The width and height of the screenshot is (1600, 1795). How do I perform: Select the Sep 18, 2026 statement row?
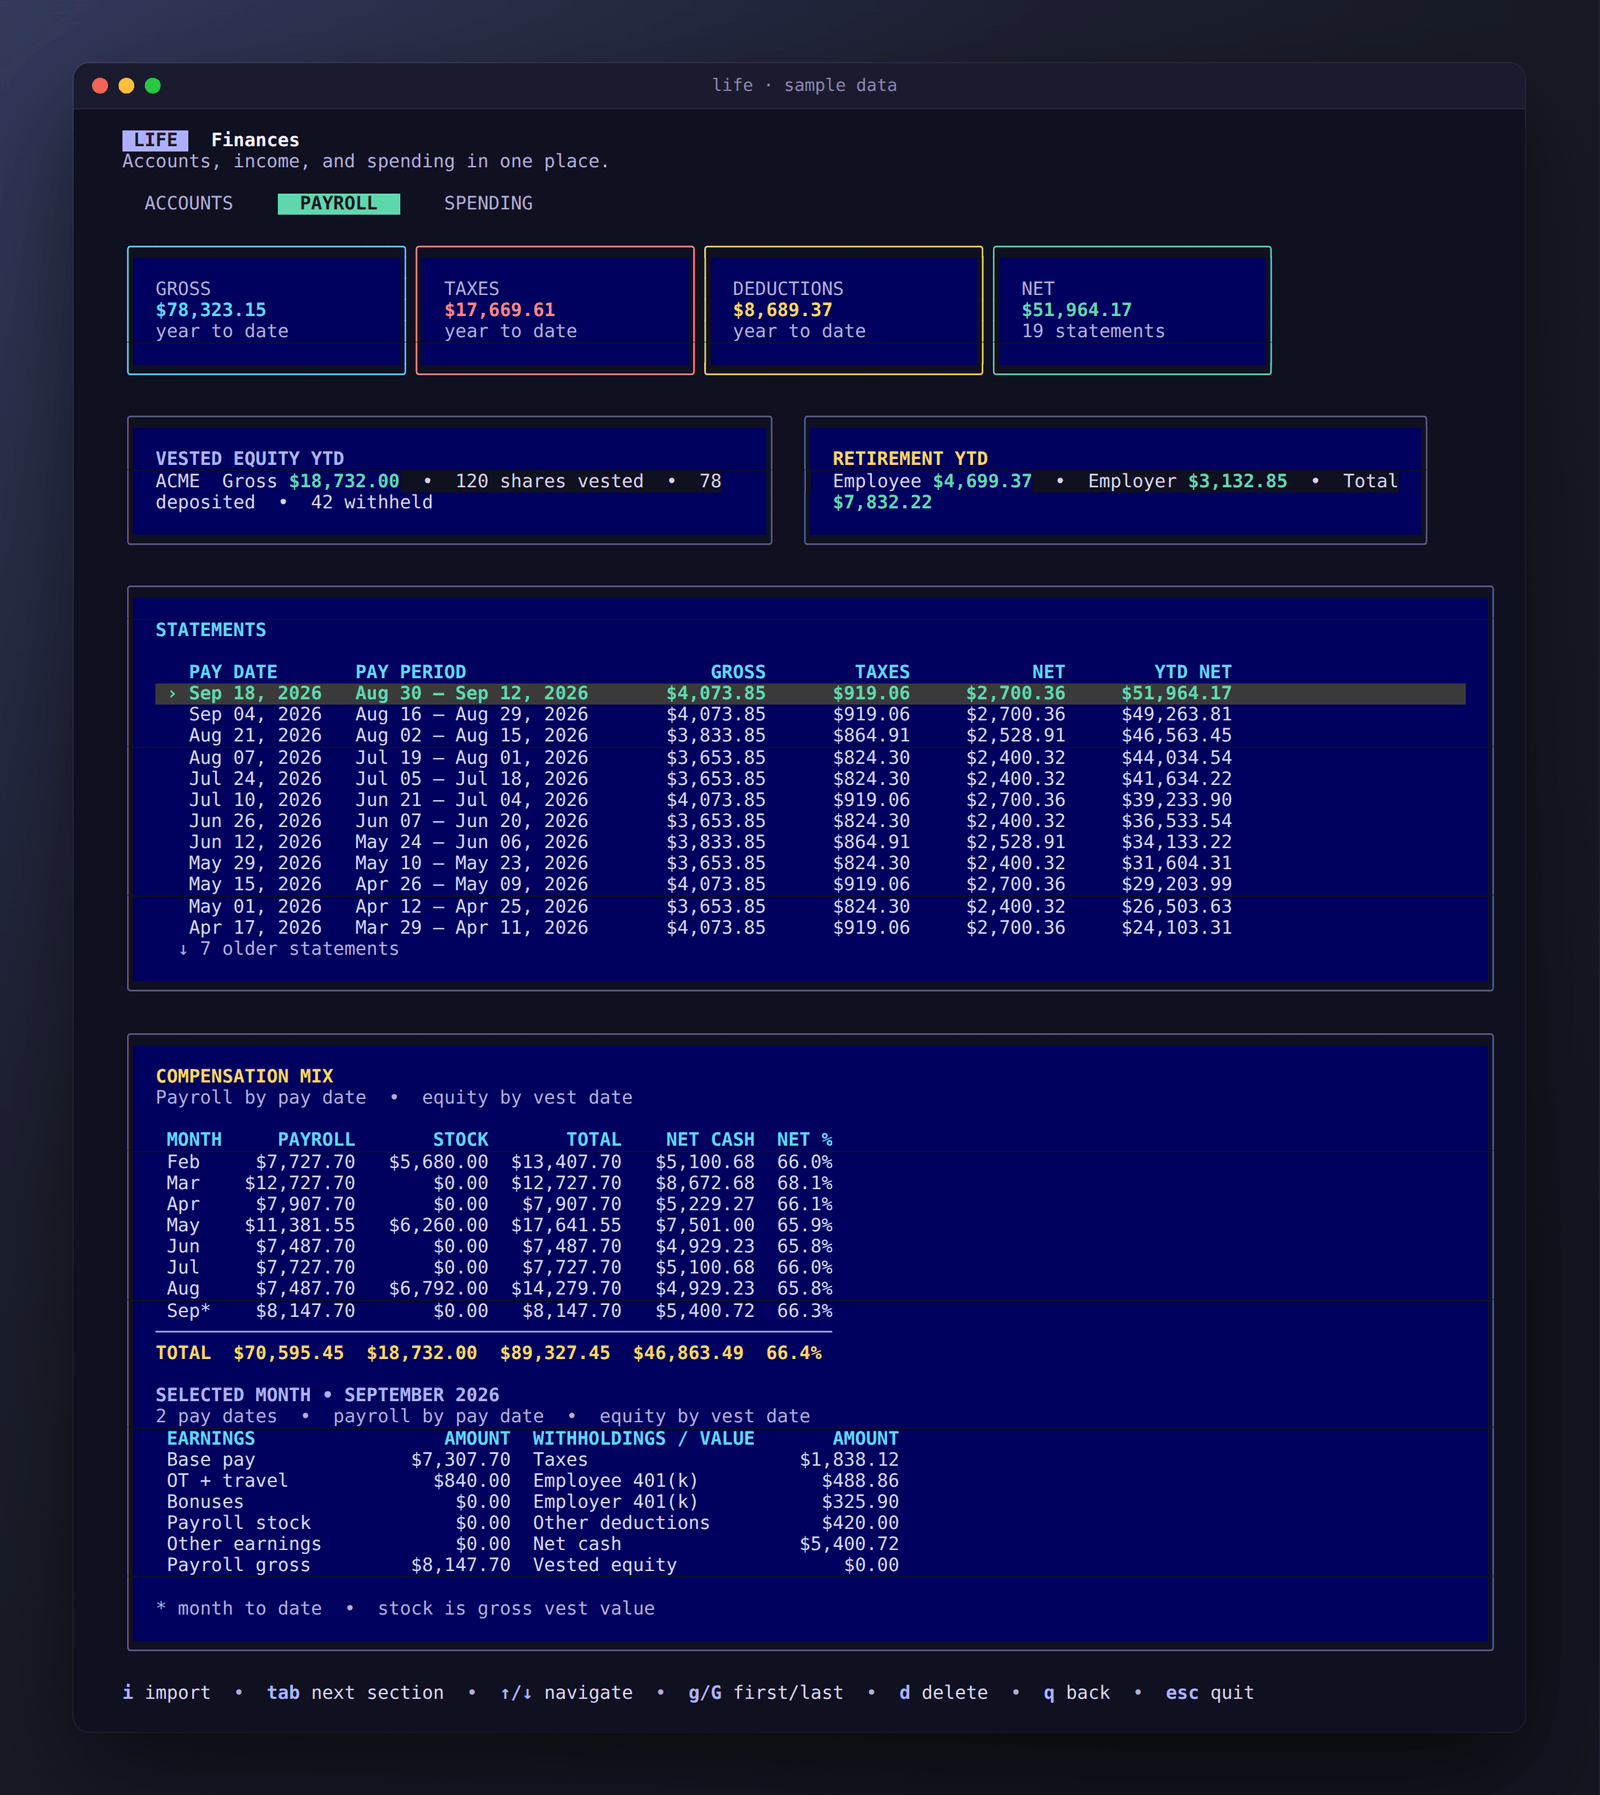tap(810, 693)
